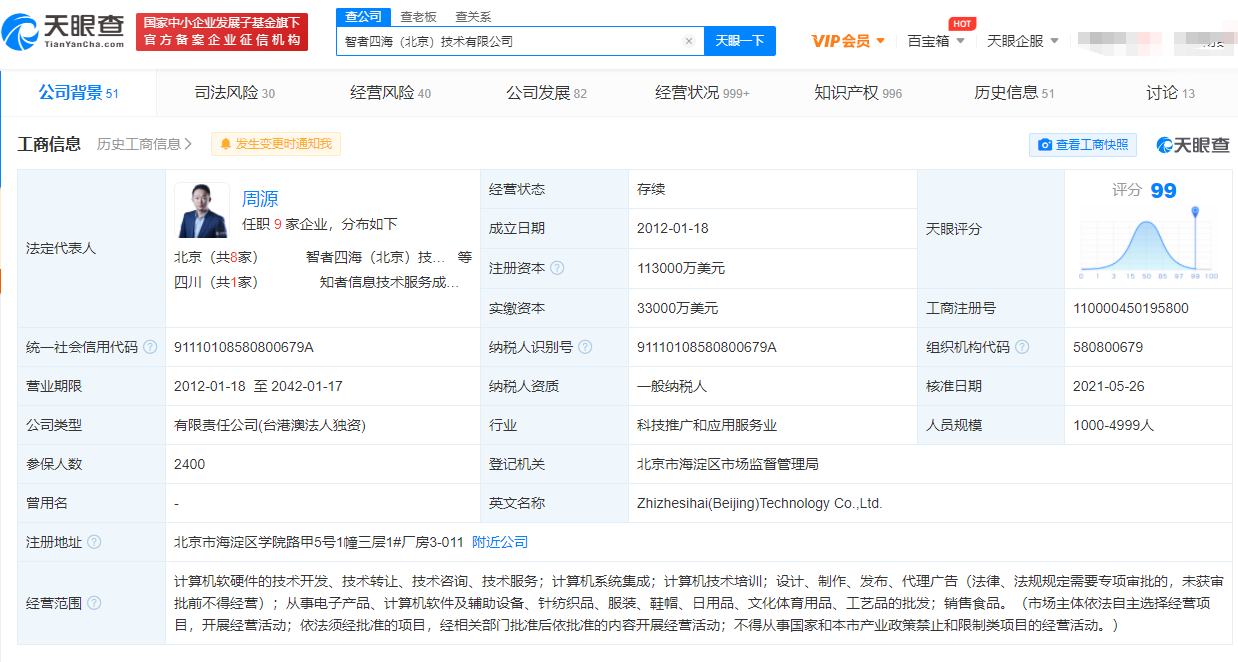Open the 知识产权 tab
The image size is (1238, 662).
[x=858, y=93]
